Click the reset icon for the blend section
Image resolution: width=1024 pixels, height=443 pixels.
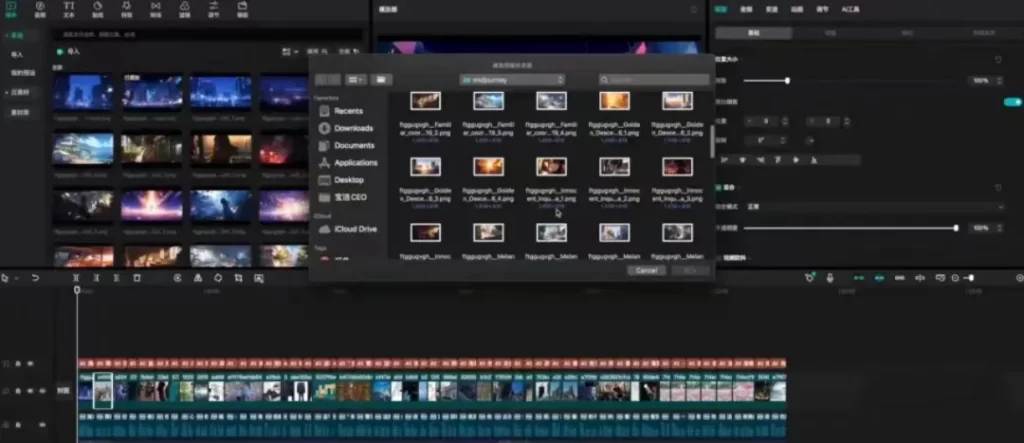(998, 188)
